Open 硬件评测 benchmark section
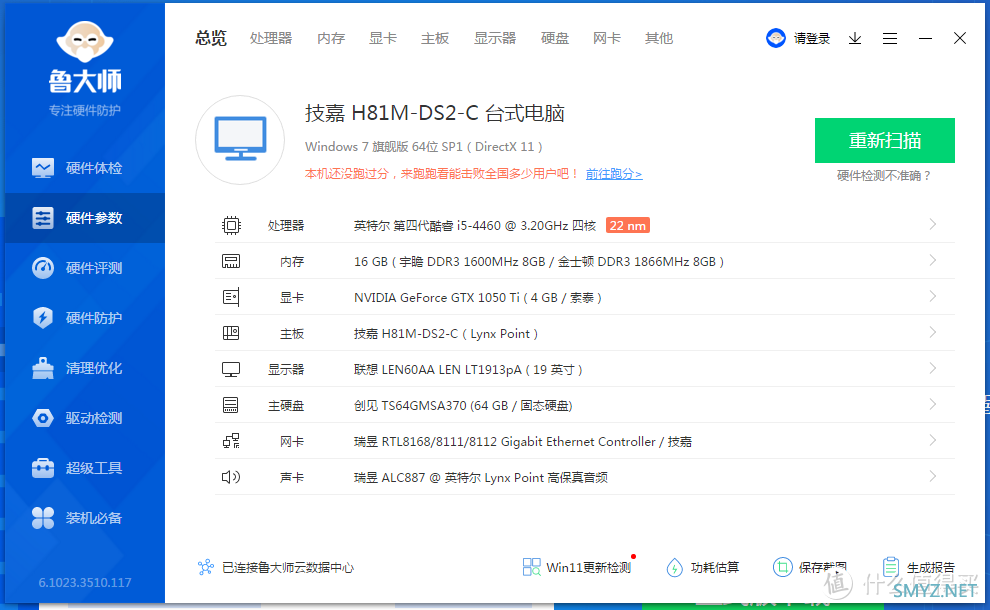The width and height of the screenshot is (990, 610). pos(85,268)
